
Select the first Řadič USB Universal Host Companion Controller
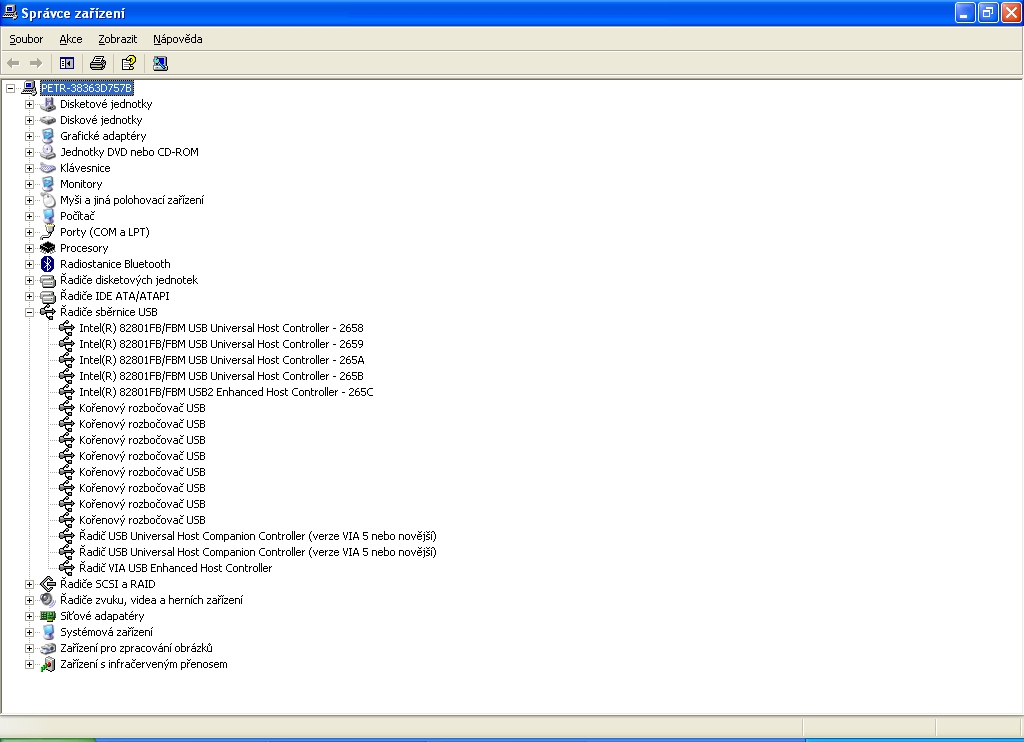(258, 536)
